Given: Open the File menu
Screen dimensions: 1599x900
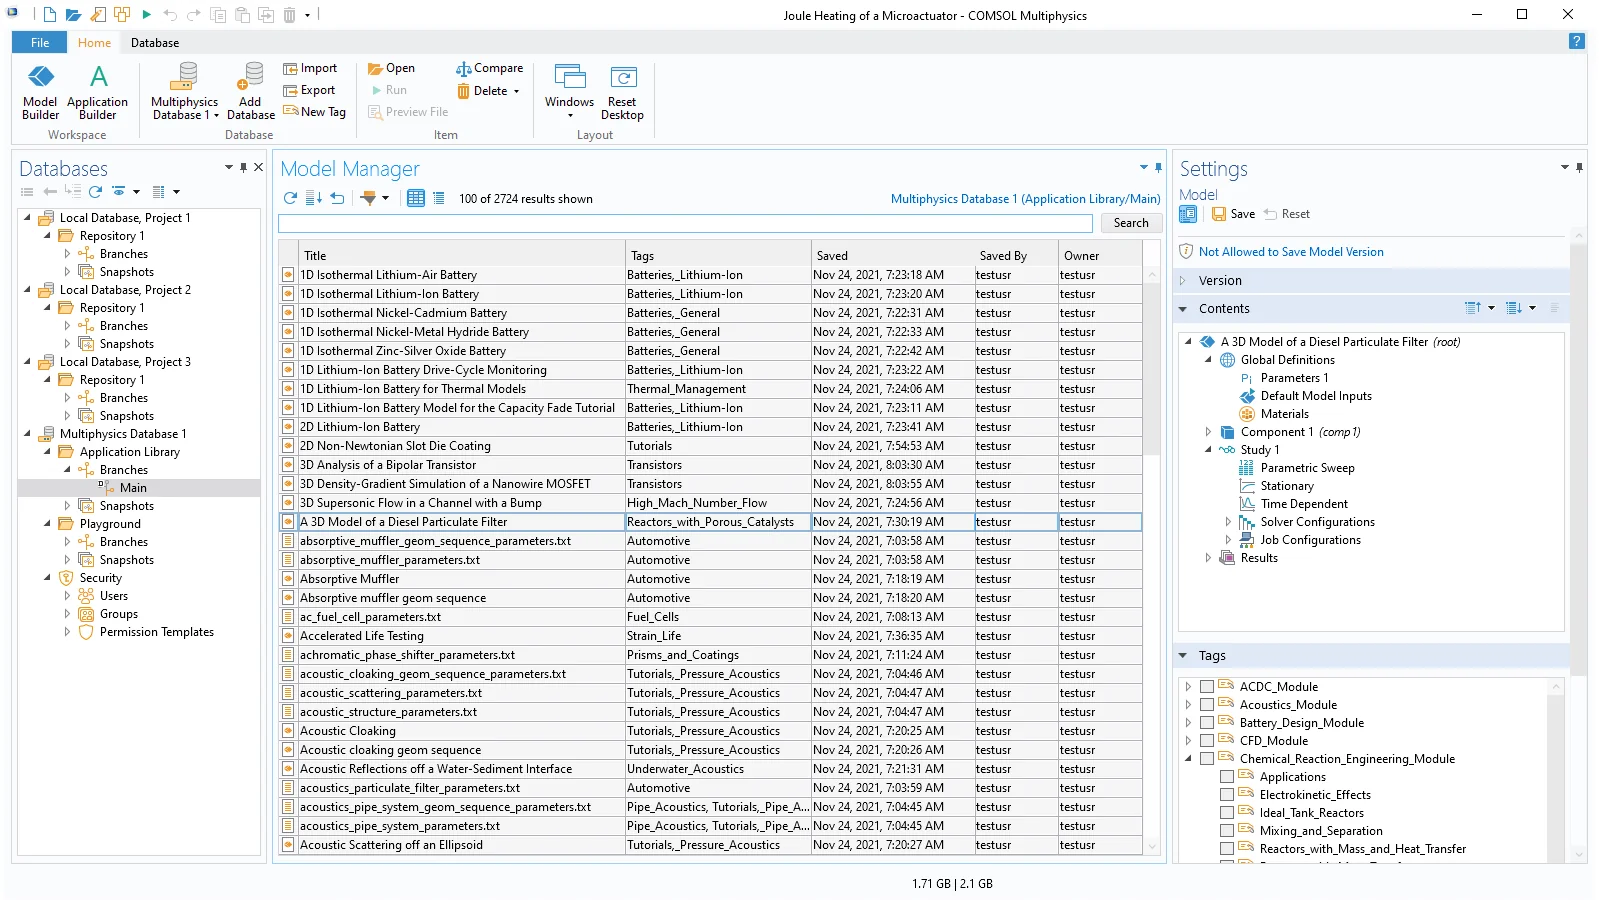Looking at the screenshot, I should [x=40, y=43].
